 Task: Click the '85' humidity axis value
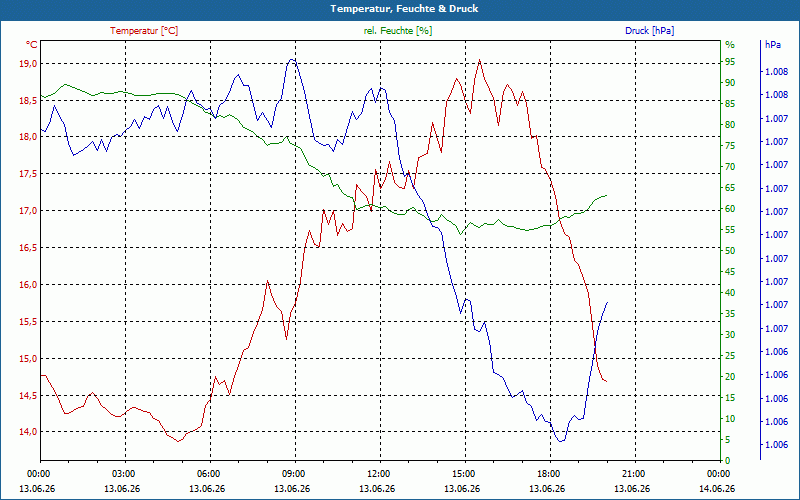(730, 104)
